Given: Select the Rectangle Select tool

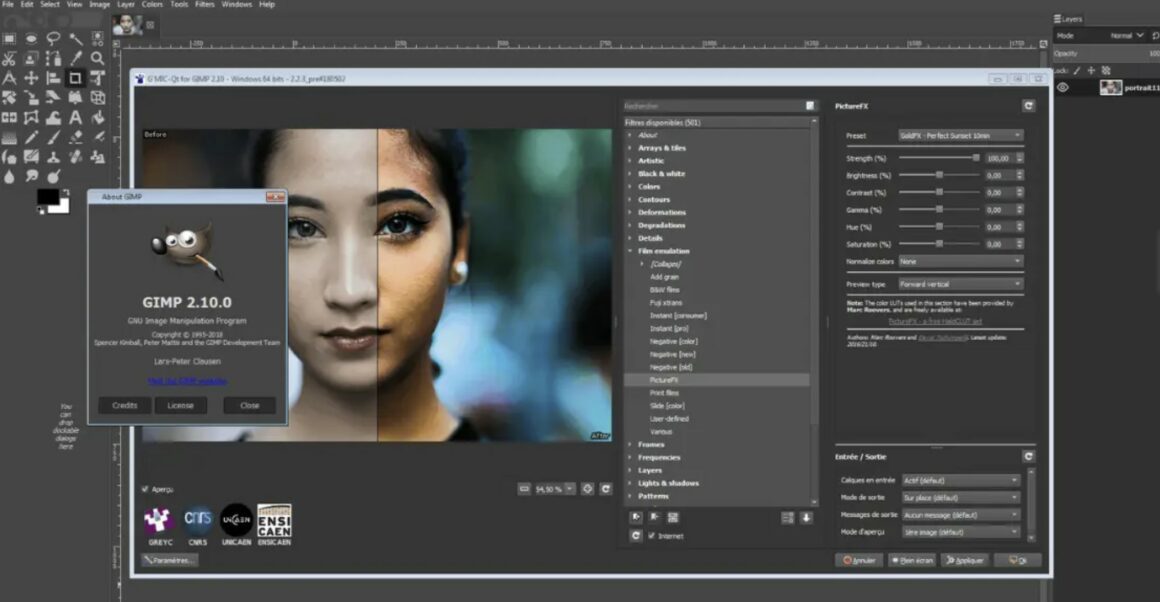Looking at the screenshot, I should click(9, 38).
